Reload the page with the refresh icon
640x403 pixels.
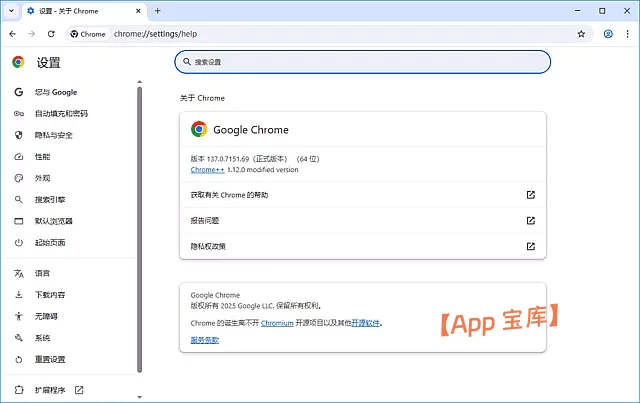tap(51, 34)
